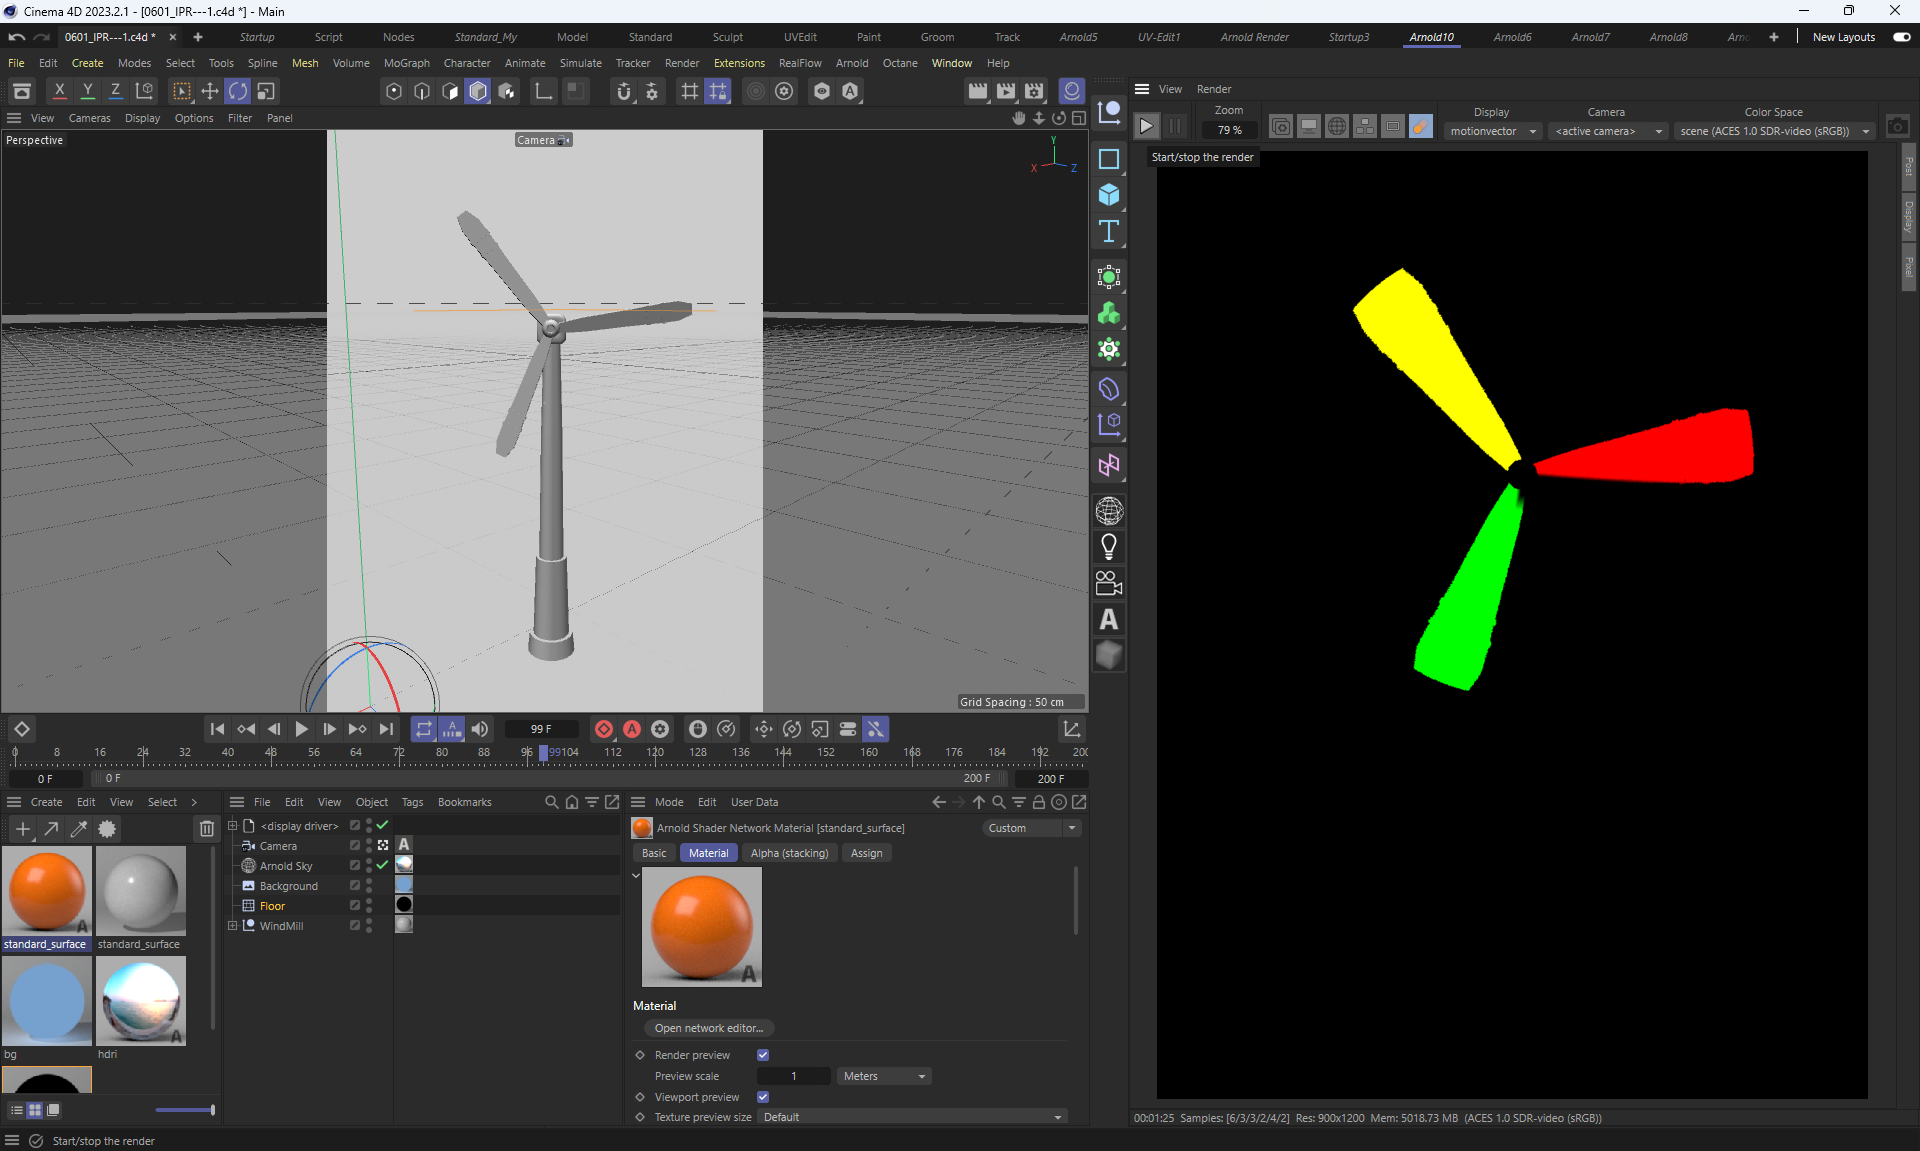Add a Light object from the sidebar

(1109, 547)
